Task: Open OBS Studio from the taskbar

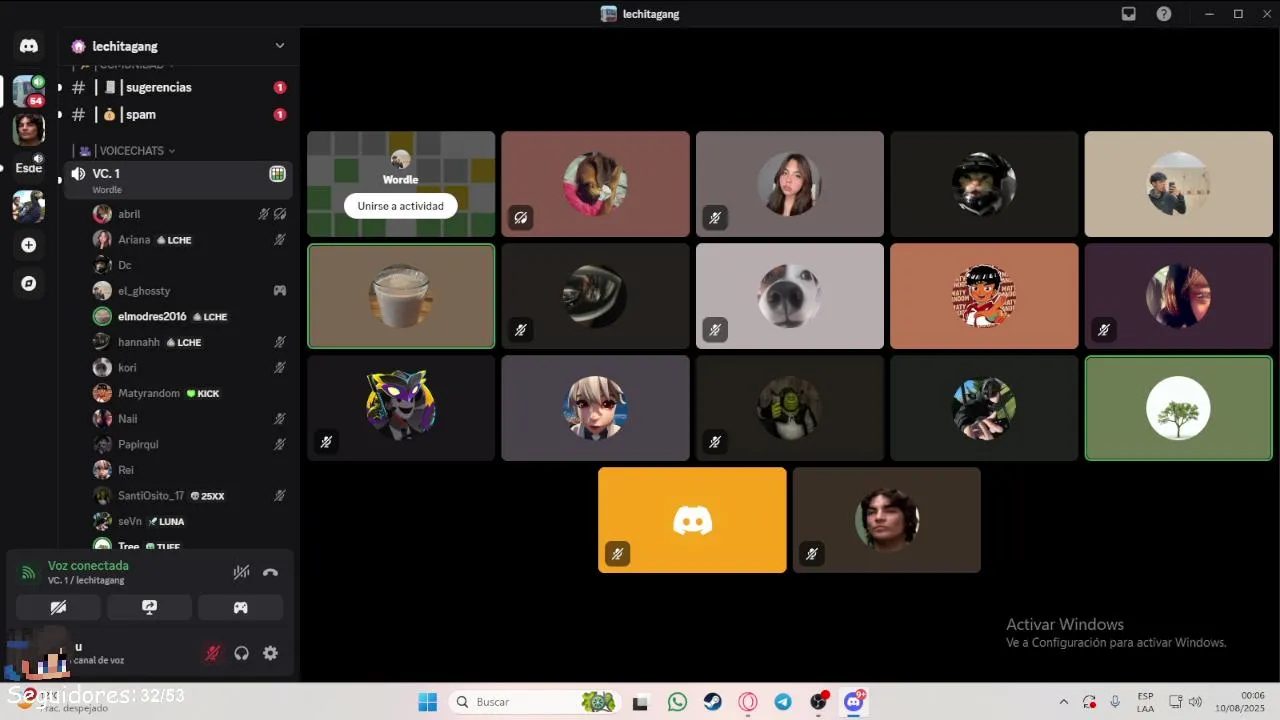Action: click(819, 702)
